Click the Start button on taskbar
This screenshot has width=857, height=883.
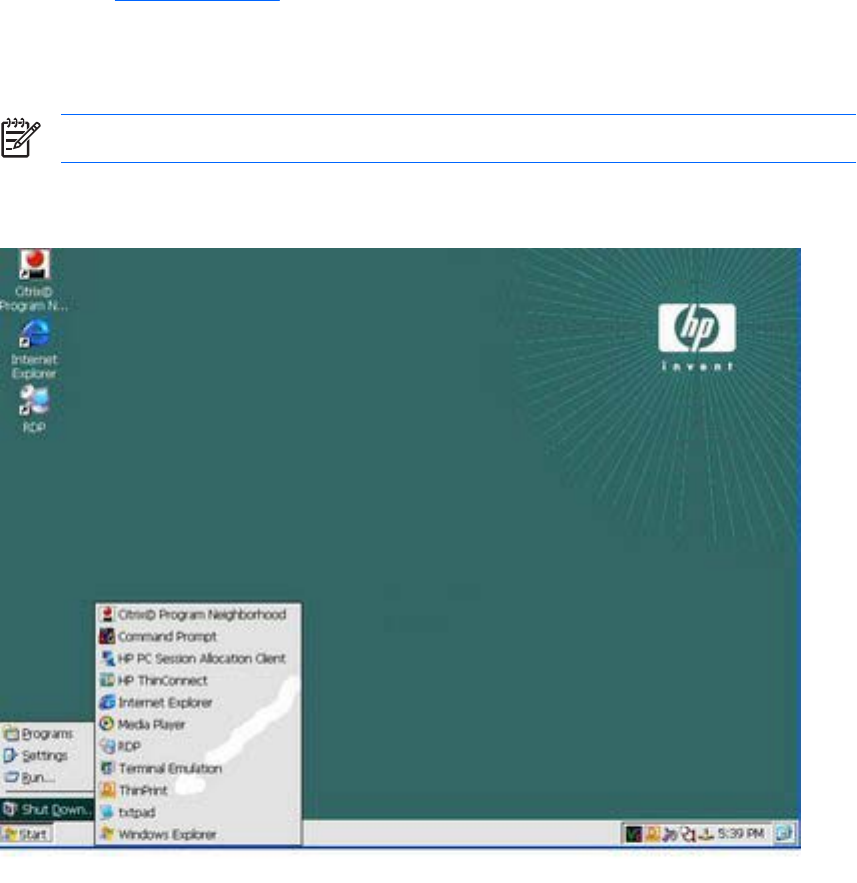click(x=26, y=834)
